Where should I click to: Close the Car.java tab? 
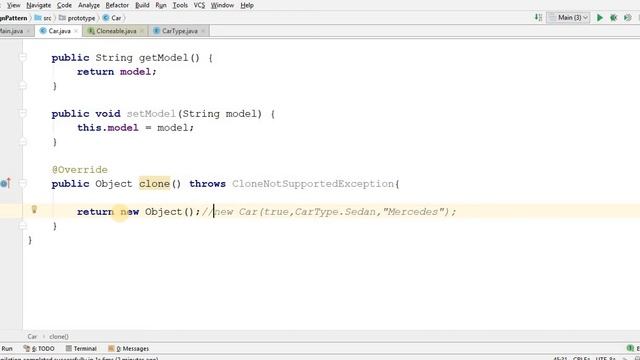tap(76, 31)
